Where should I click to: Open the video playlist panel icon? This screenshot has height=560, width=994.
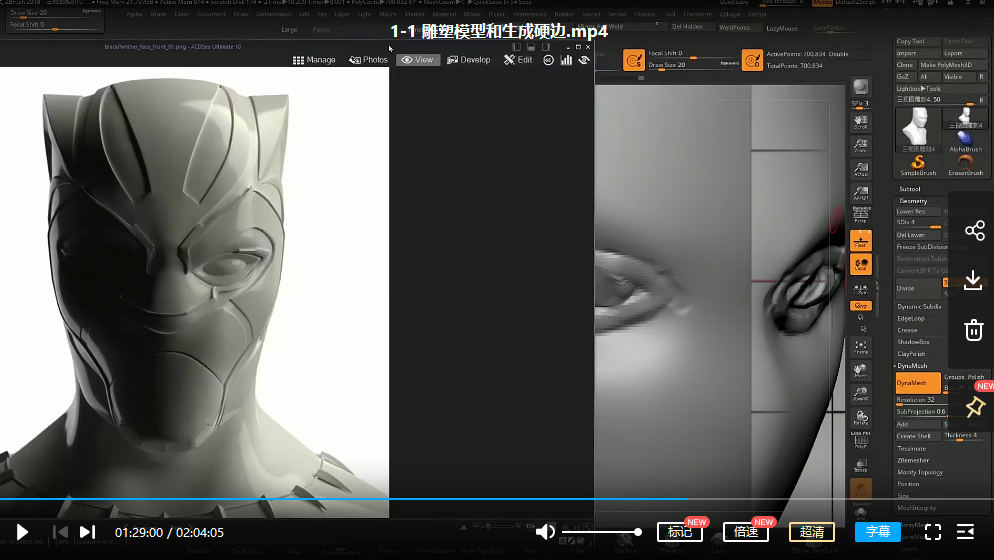click(x=966, y=532)
